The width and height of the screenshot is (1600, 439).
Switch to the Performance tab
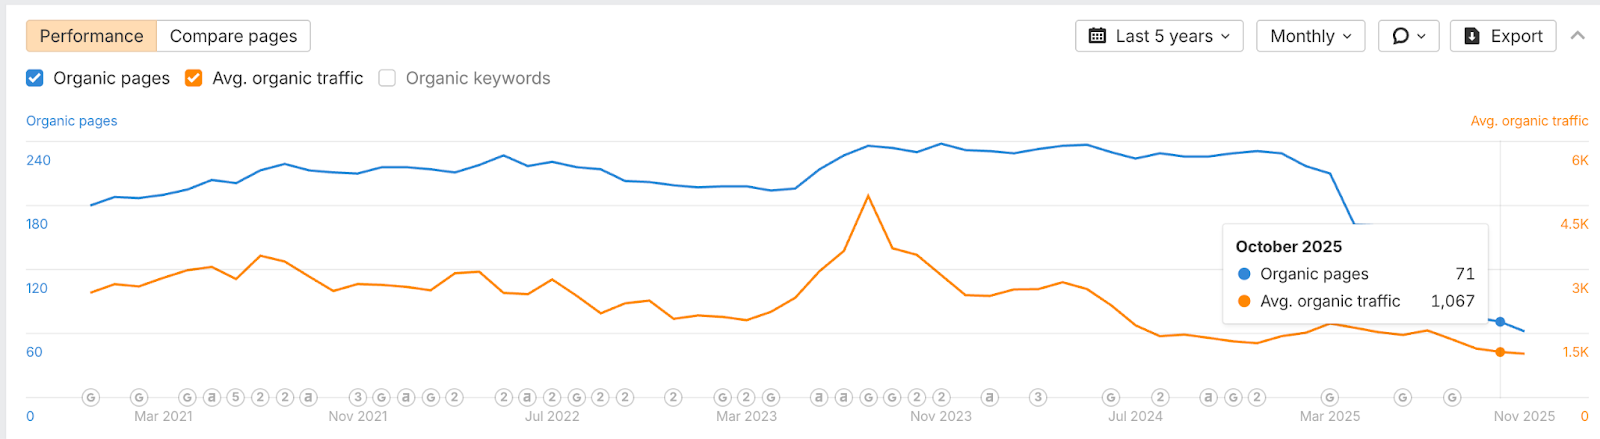91,36
